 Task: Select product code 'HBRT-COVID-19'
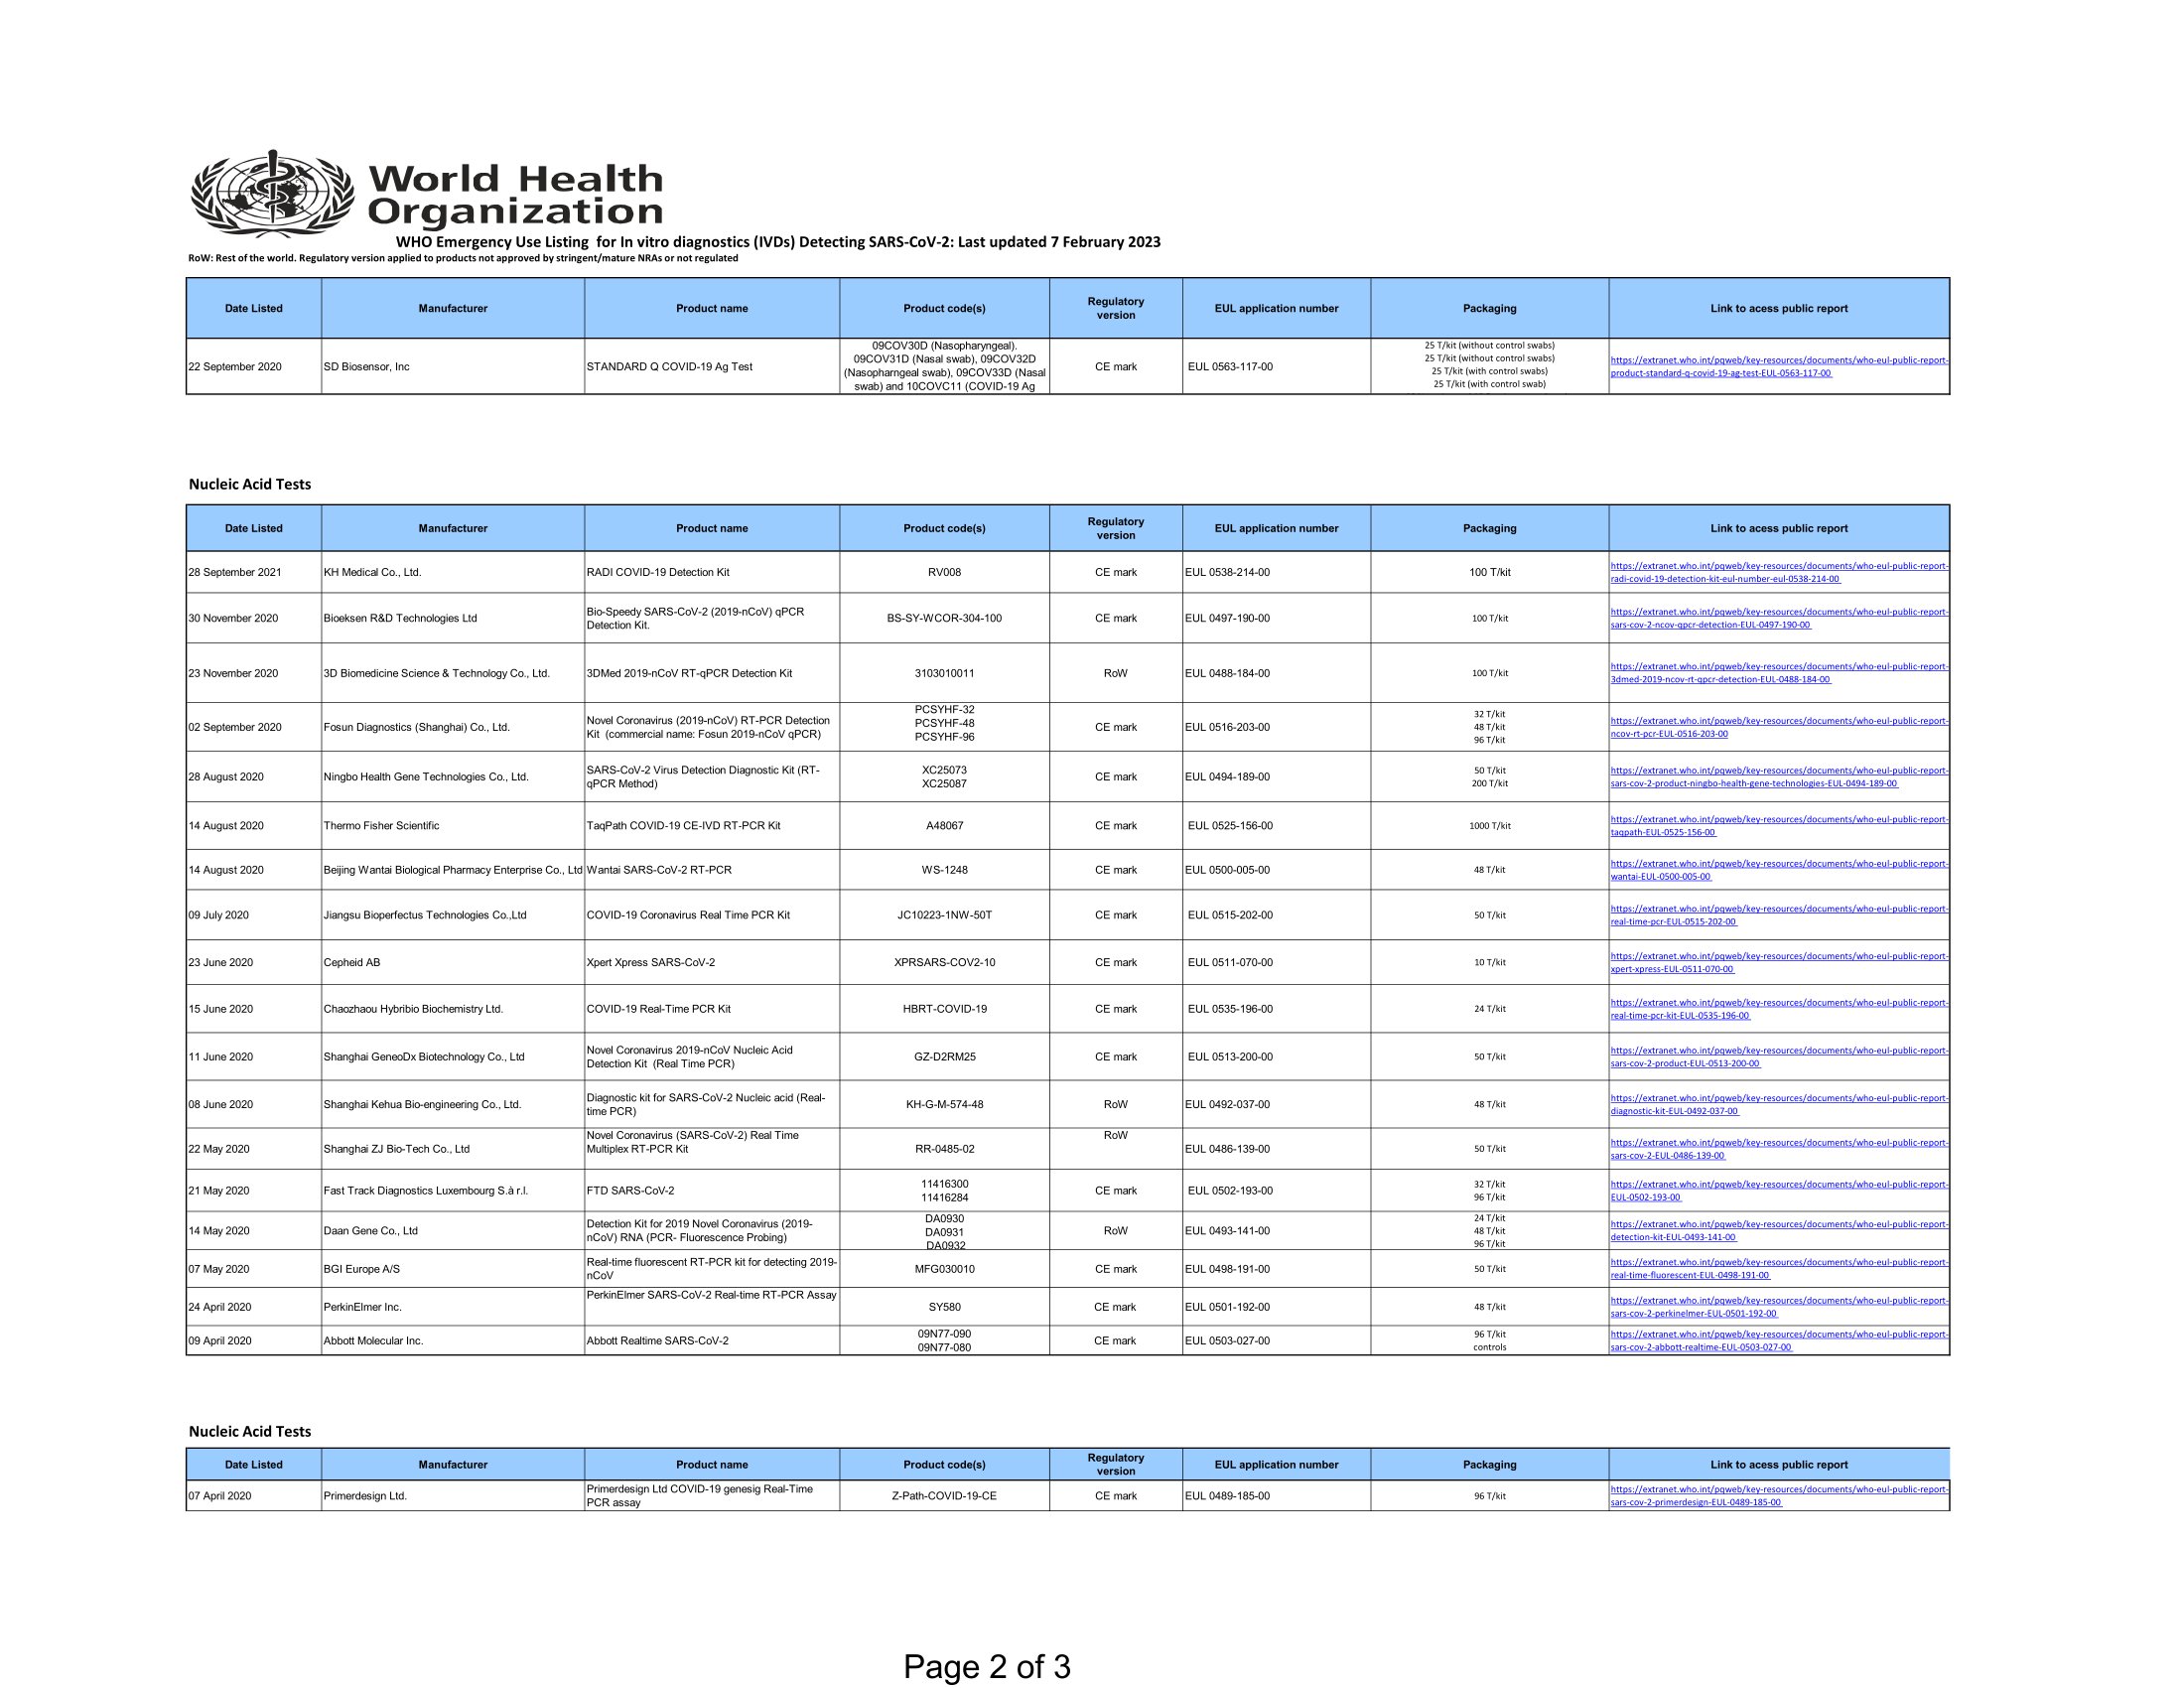944,1009
